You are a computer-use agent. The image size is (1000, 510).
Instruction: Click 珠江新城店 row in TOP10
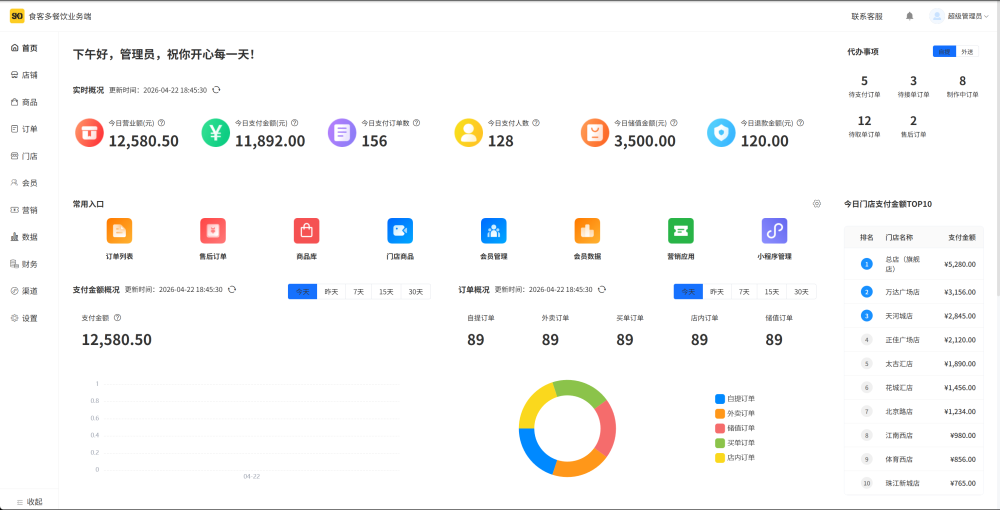pyautogui.click(x=914, y=483)
